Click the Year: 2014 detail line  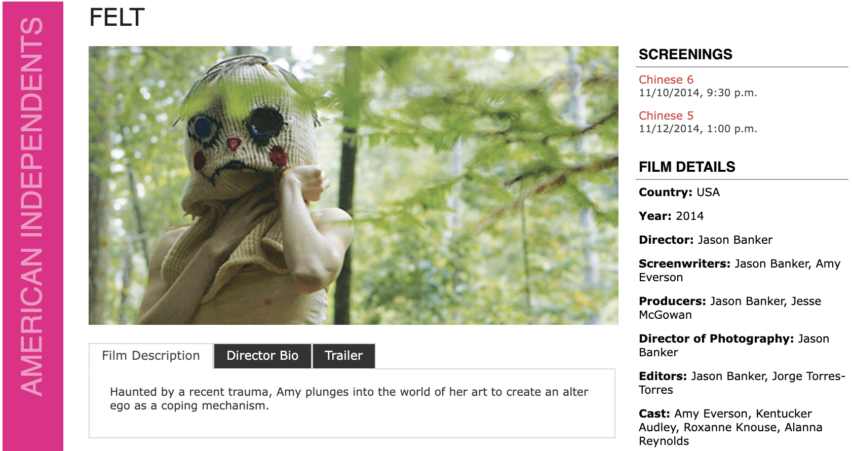tap(671, 216)
